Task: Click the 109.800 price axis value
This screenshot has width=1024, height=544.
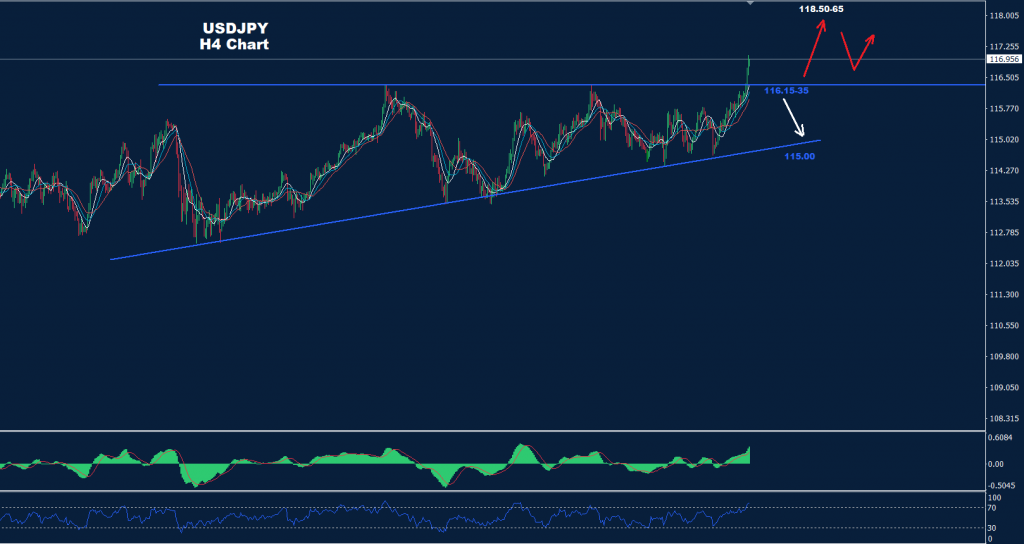Action: click(x=1004, y=357)
